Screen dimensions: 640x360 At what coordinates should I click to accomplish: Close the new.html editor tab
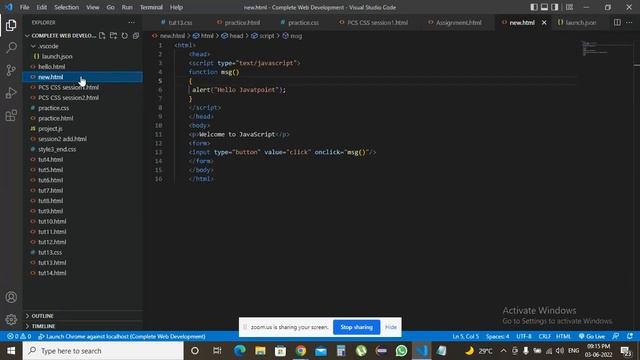(x=544, y=22)
